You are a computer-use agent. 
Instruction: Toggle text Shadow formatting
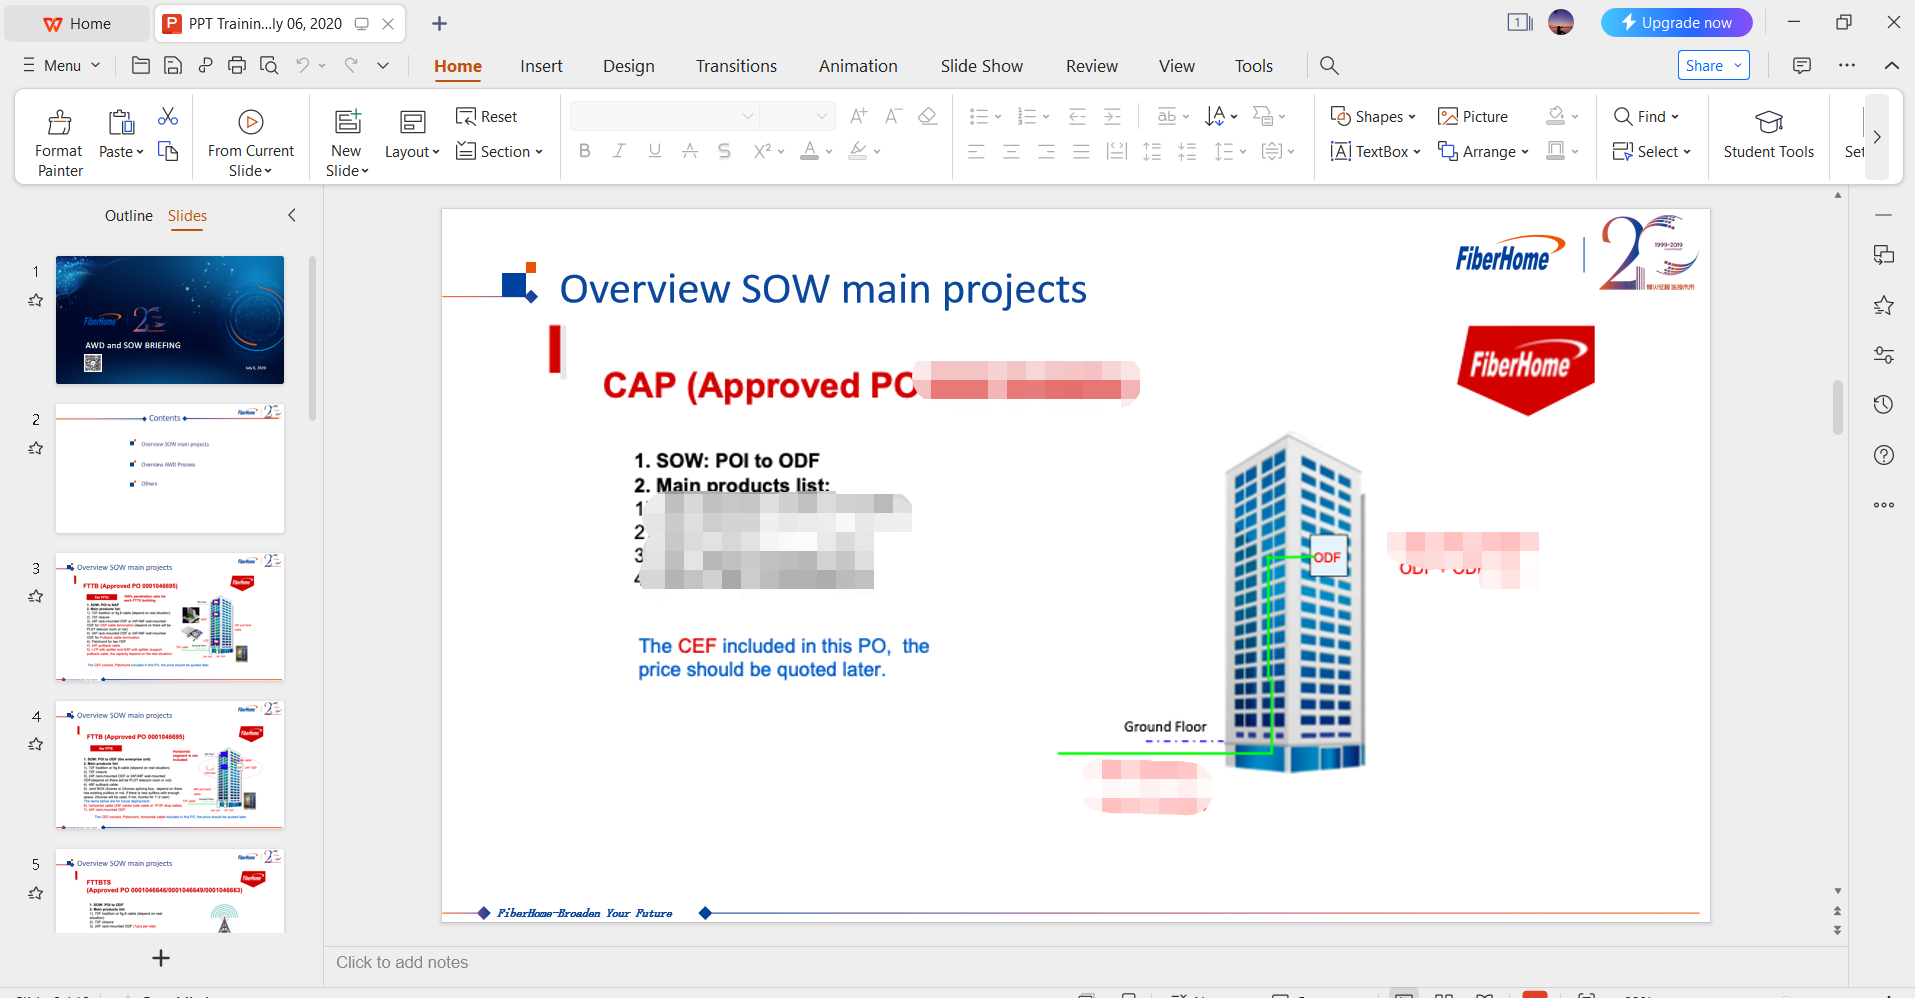(x=725, y=151)
